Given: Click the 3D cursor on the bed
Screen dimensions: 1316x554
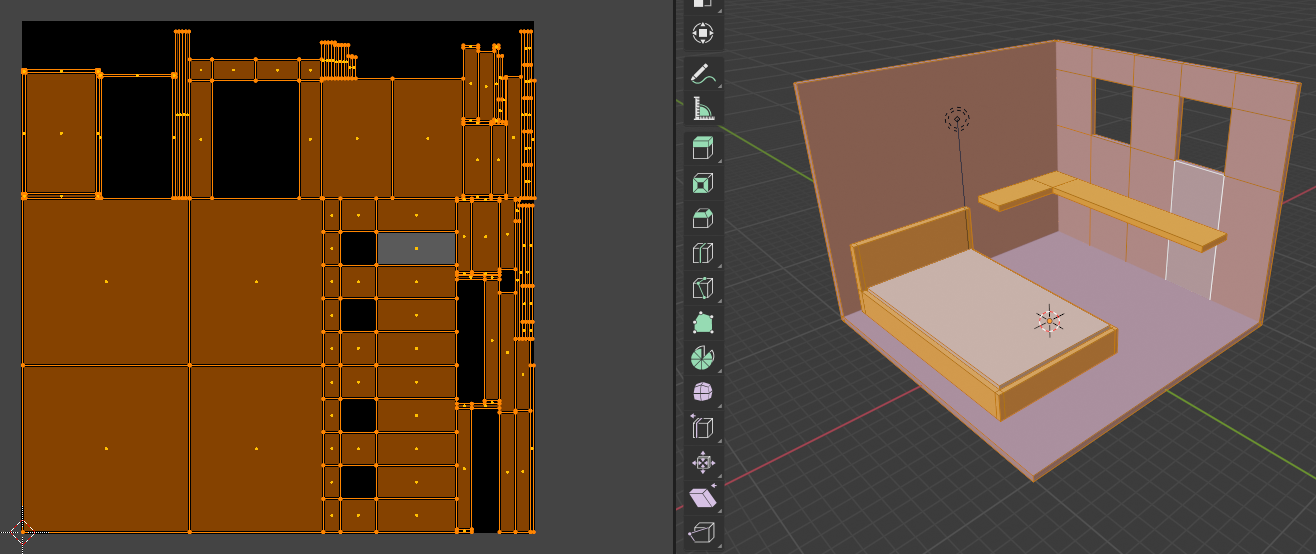Looking at the screenshot, I should (x=1049, y=320).
